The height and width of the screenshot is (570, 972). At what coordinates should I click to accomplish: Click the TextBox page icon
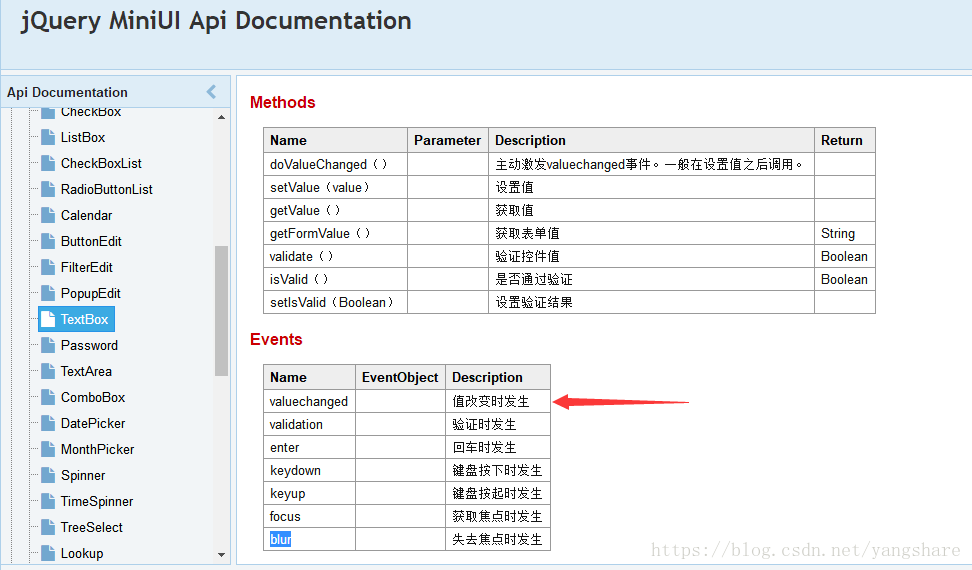pyautogui.click(x=48, y=319)
